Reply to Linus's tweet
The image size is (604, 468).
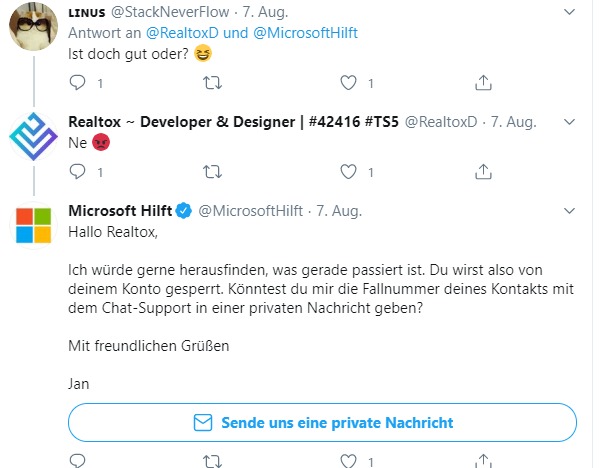[77, 82]
